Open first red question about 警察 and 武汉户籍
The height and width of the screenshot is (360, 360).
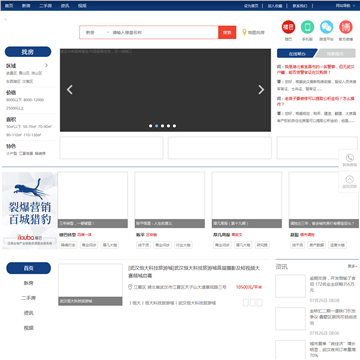pos(317,69)
